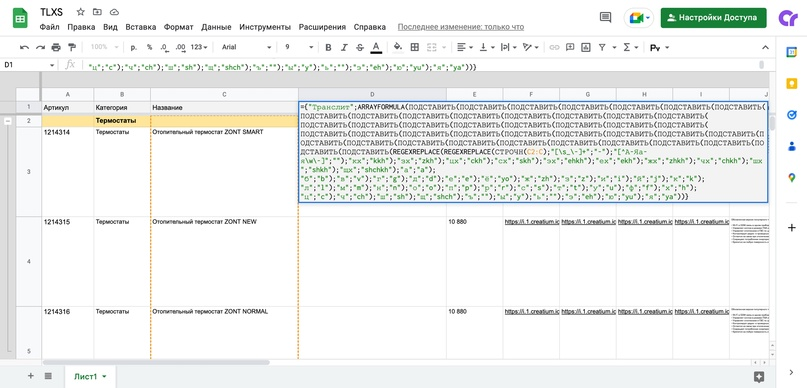The height and width of the screenshot is (388, 807).
Task: Open the Лист1 sheet tab
Action: (90, 377)
